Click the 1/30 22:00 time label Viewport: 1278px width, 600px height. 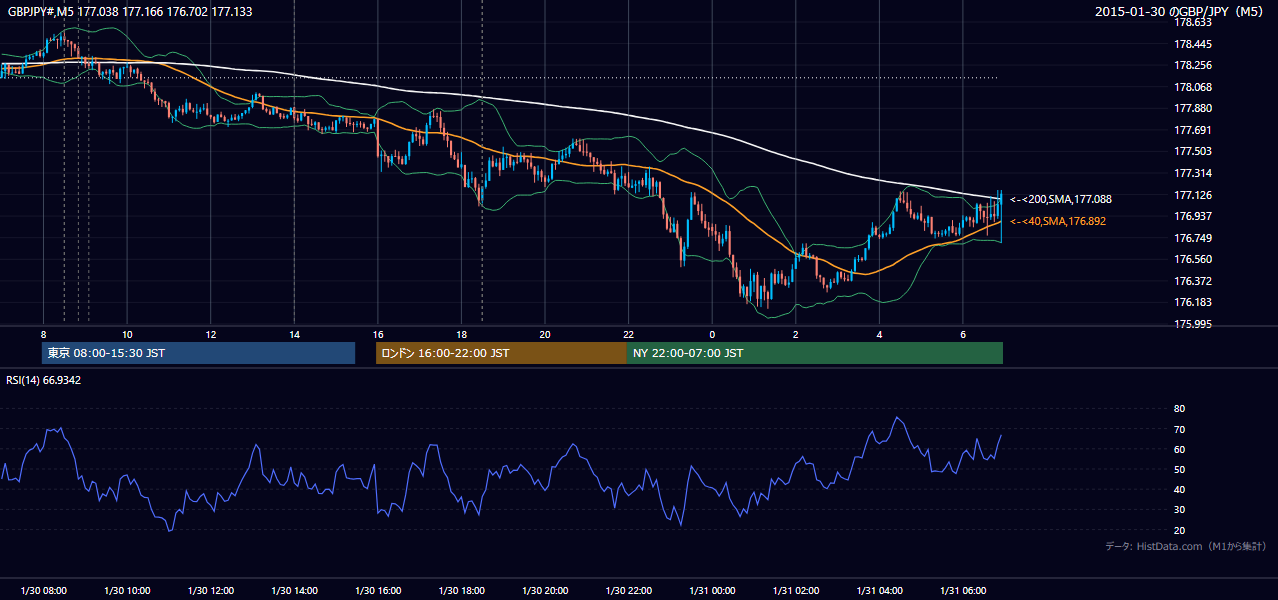[x=628, y=590]
